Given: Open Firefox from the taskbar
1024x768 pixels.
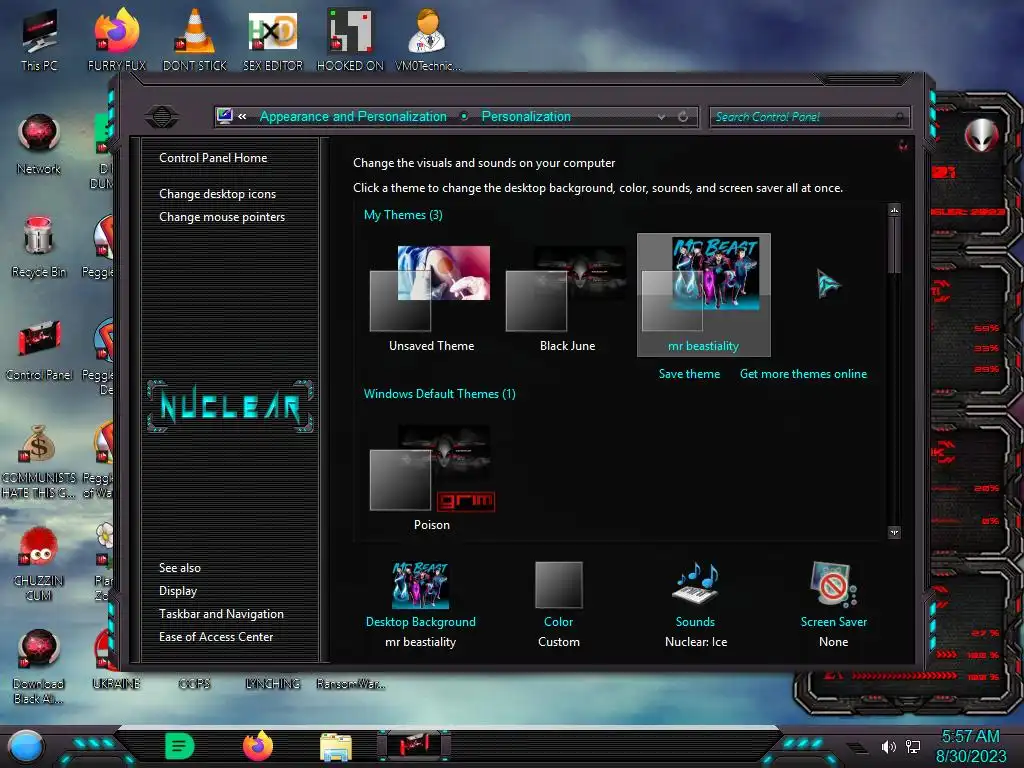Looking at the screenshot, I should tap(258, 746).
